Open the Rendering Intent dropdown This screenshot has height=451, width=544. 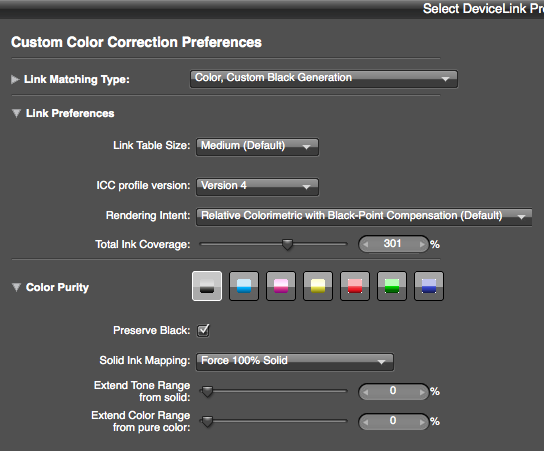point(364,217)
